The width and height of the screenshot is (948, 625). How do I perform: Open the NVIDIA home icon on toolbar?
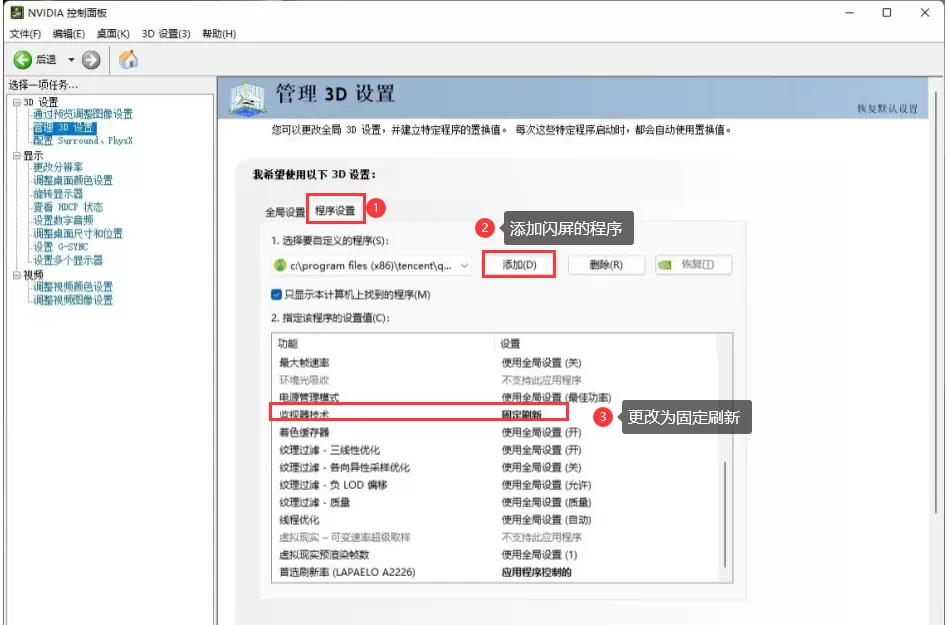[x=128, y=59]
